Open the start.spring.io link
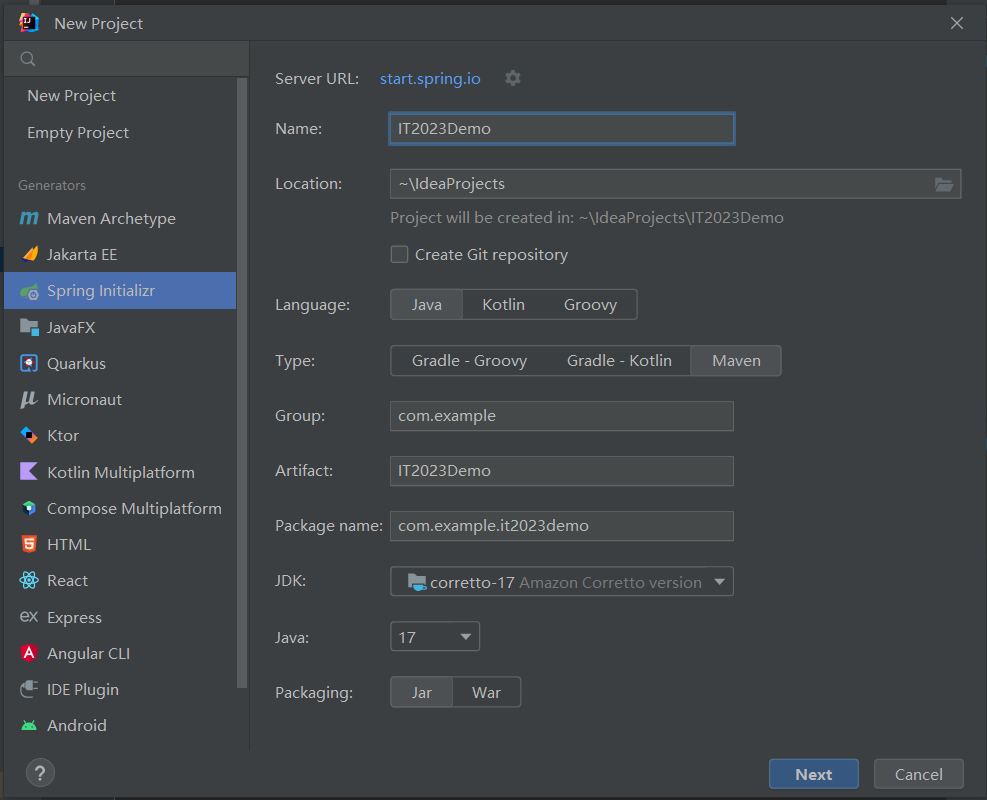The width and height of the screenshot is (987, 800). click(x=430, y=78)
